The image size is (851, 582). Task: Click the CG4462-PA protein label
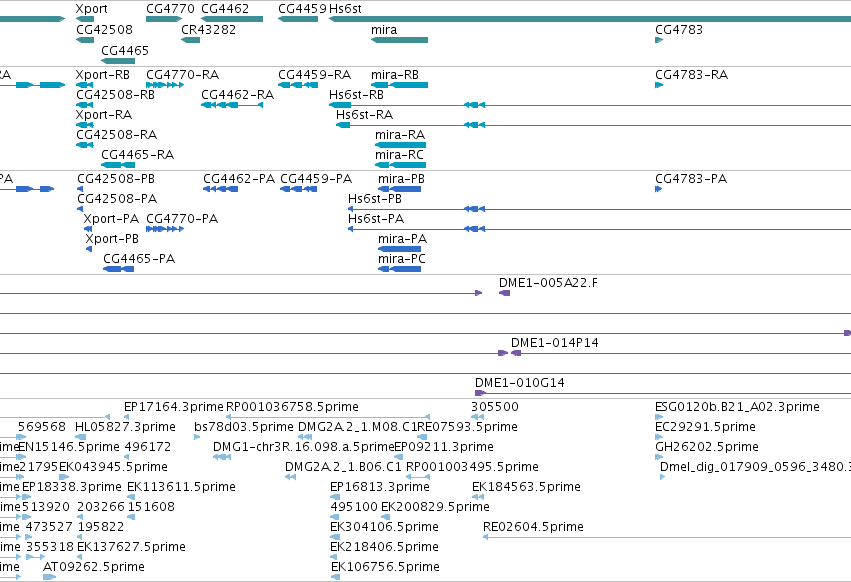point(239,179)
